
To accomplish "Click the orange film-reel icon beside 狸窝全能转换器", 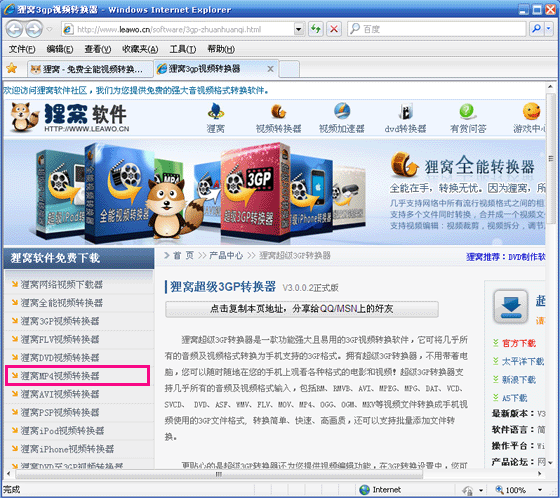I will tap(404, 165).
